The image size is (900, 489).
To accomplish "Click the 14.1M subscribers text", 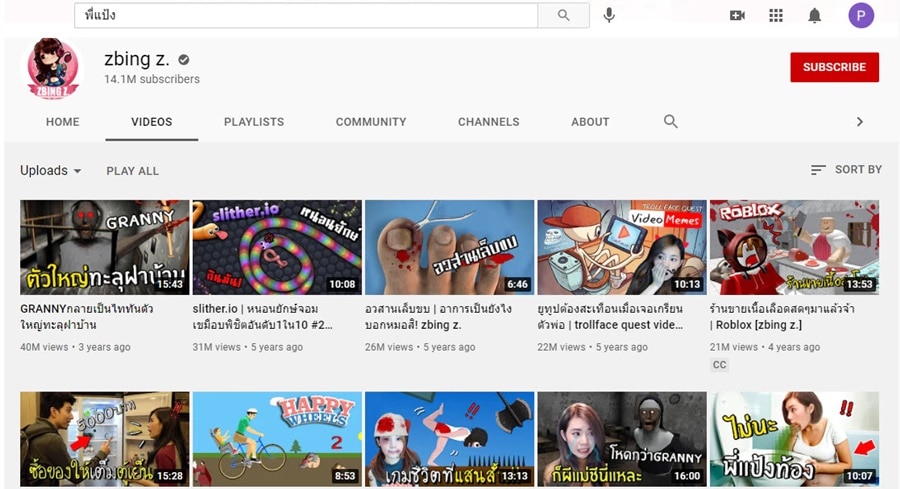I will 152,79.
